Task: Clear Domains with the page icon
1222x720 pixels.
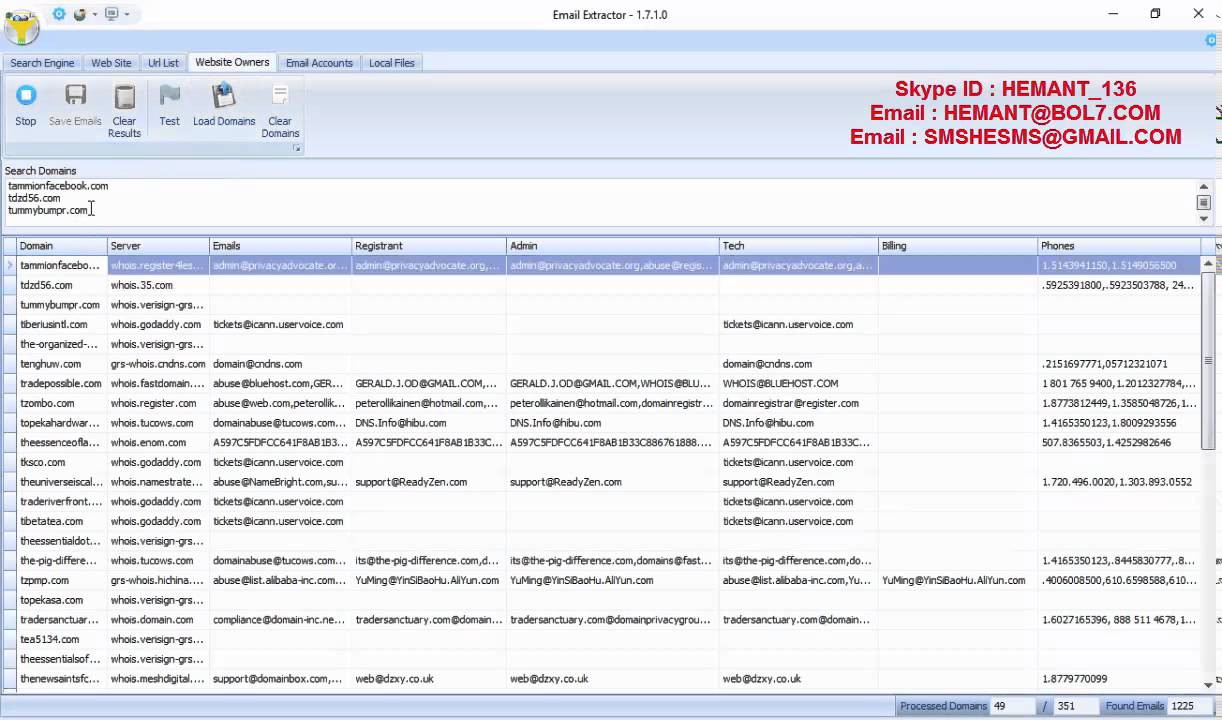Action: click(280, 111)
